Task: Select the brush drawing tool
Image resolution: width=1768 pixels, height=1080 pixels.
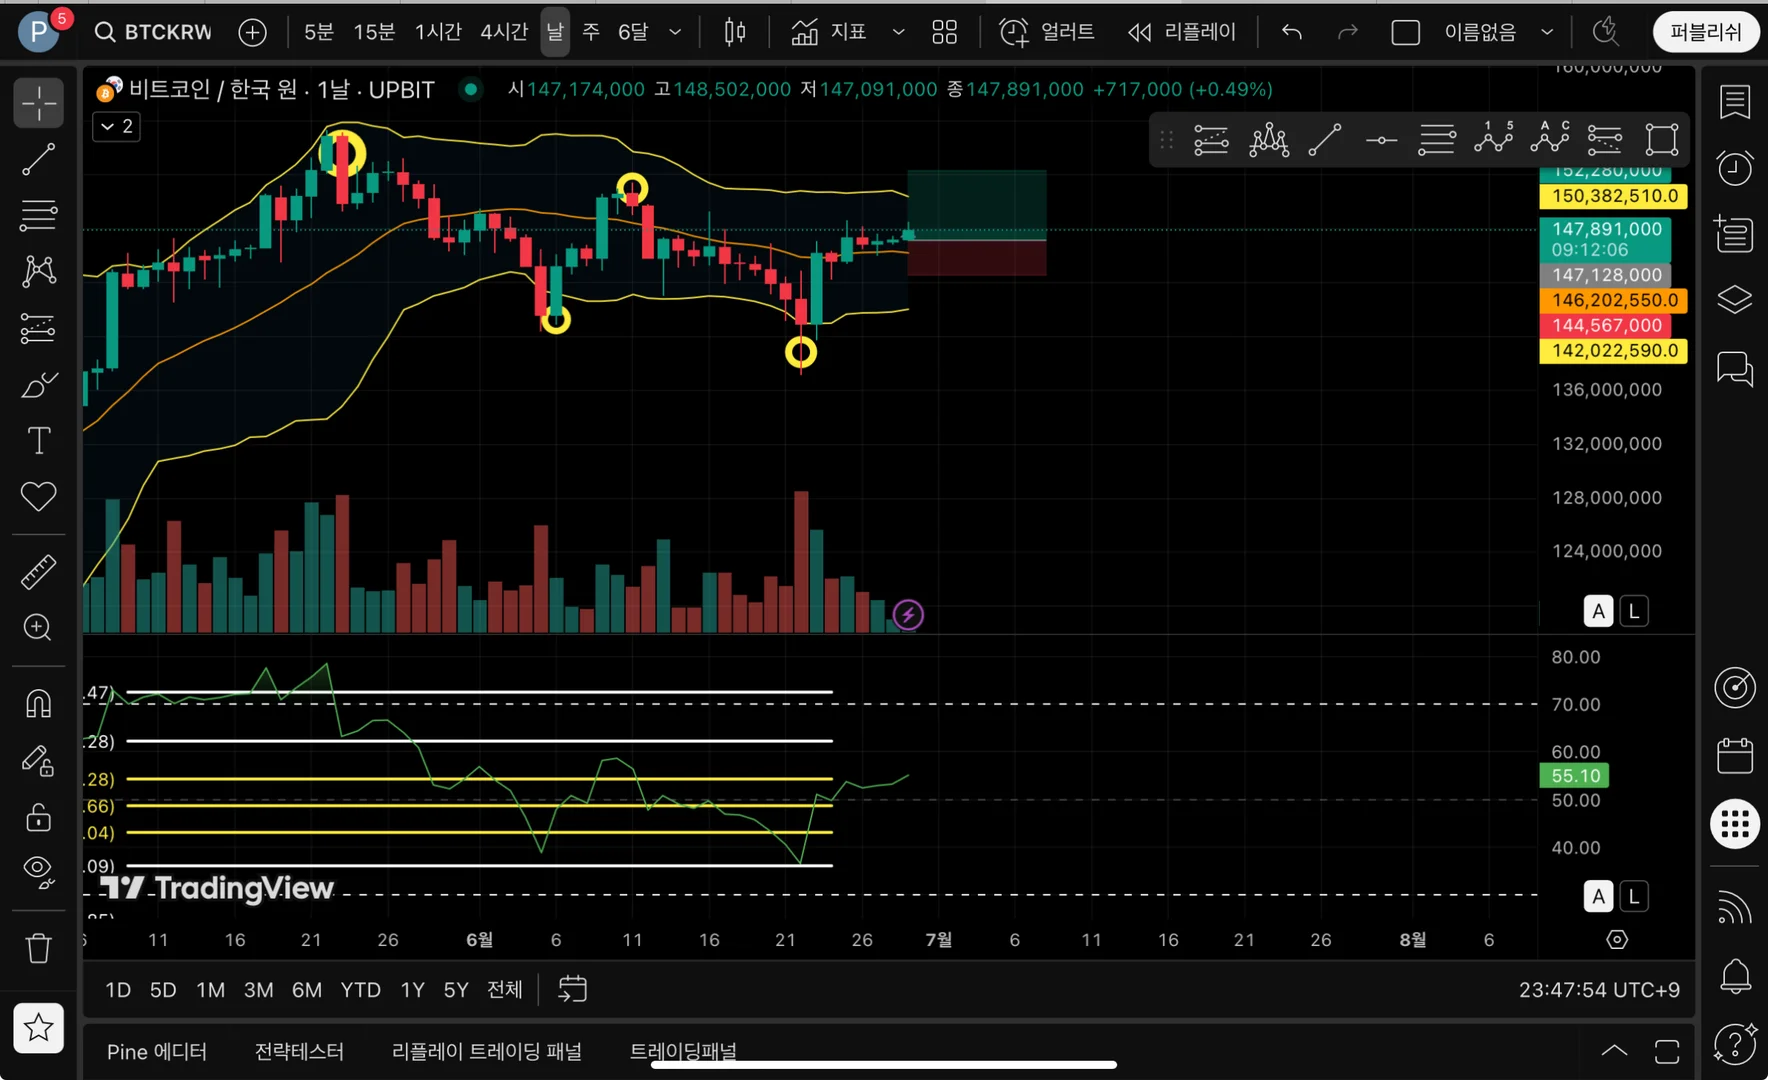Action: click(38, 385)
